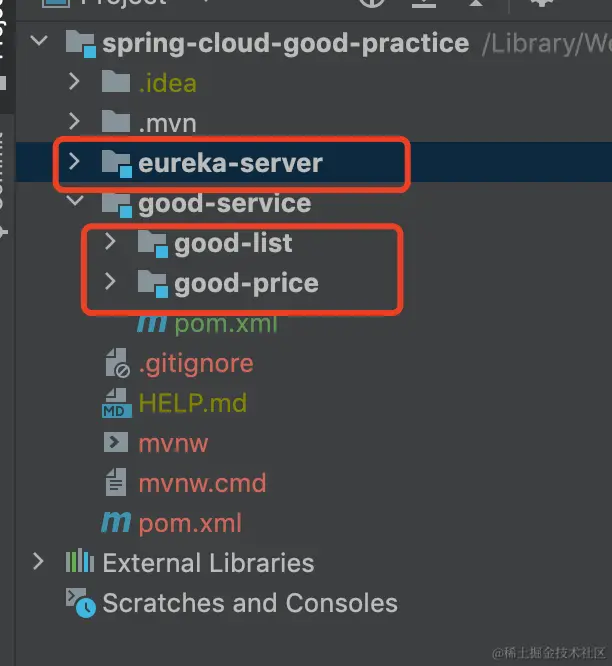The image size is (612, 666).
Task: Expand the good-list module chevron
Action: tap(110, 242)
